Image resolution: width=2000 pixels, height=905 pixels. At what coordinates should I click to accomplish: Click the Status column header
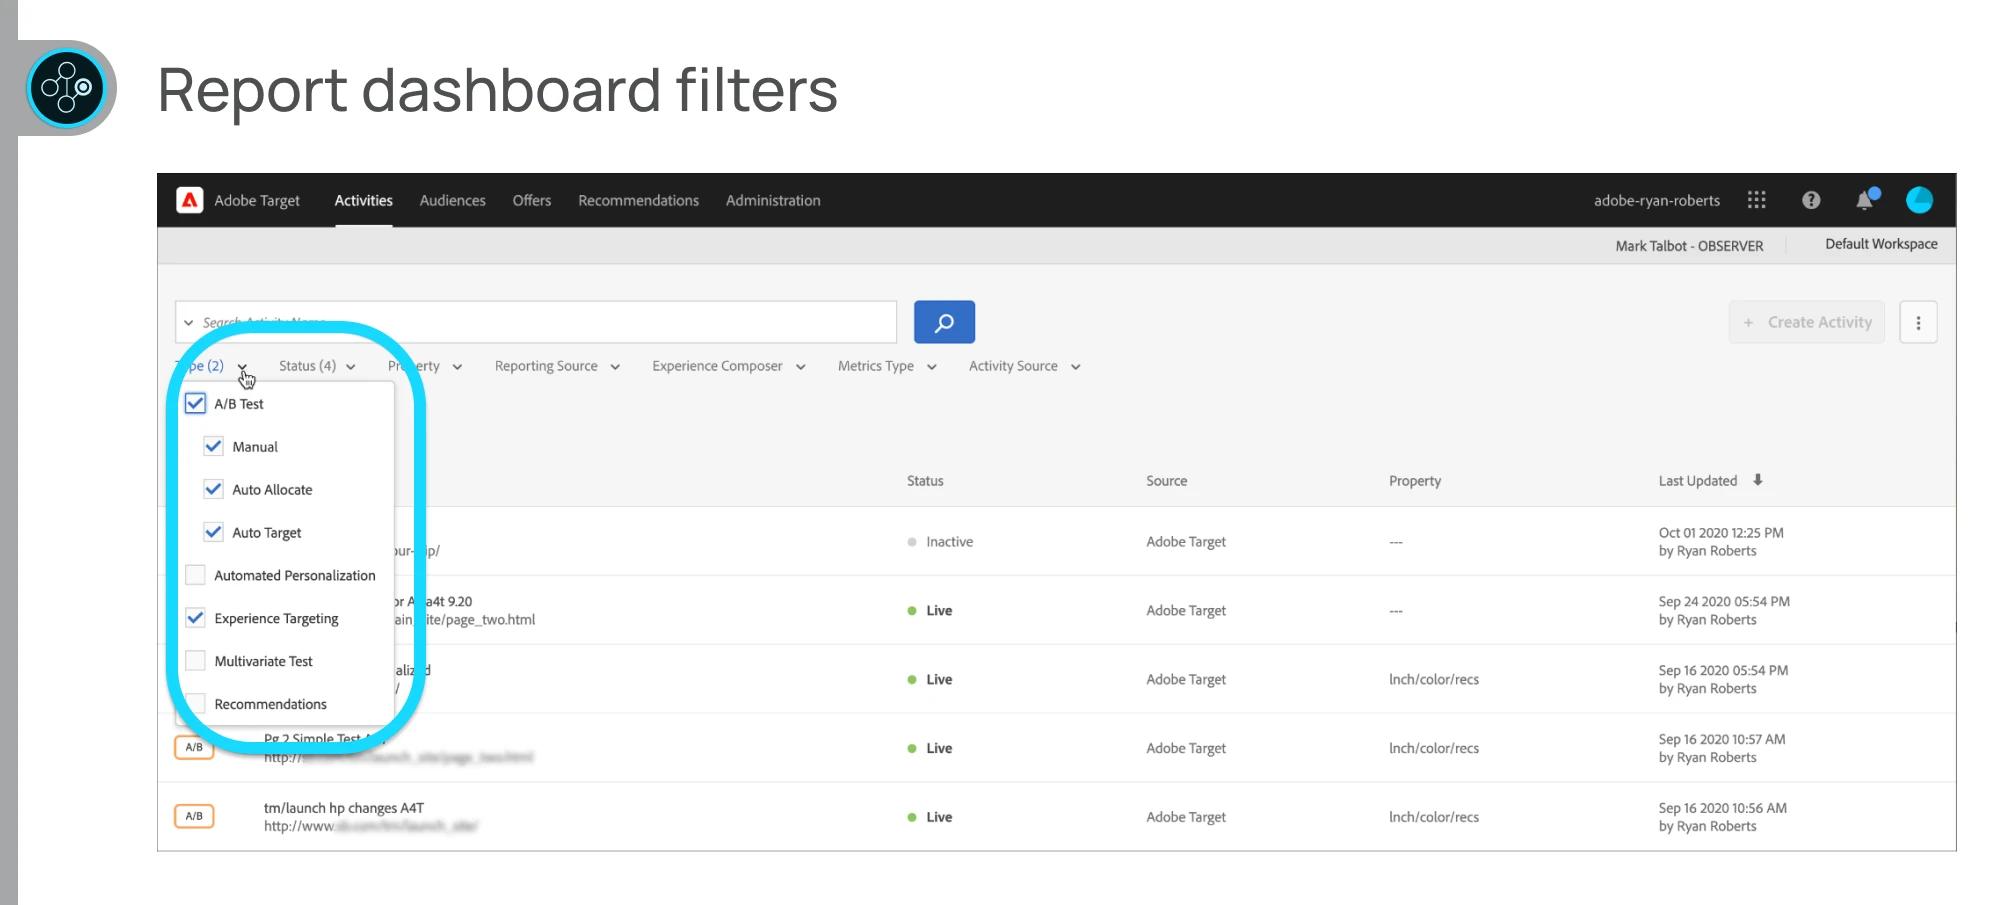point(925,480)
